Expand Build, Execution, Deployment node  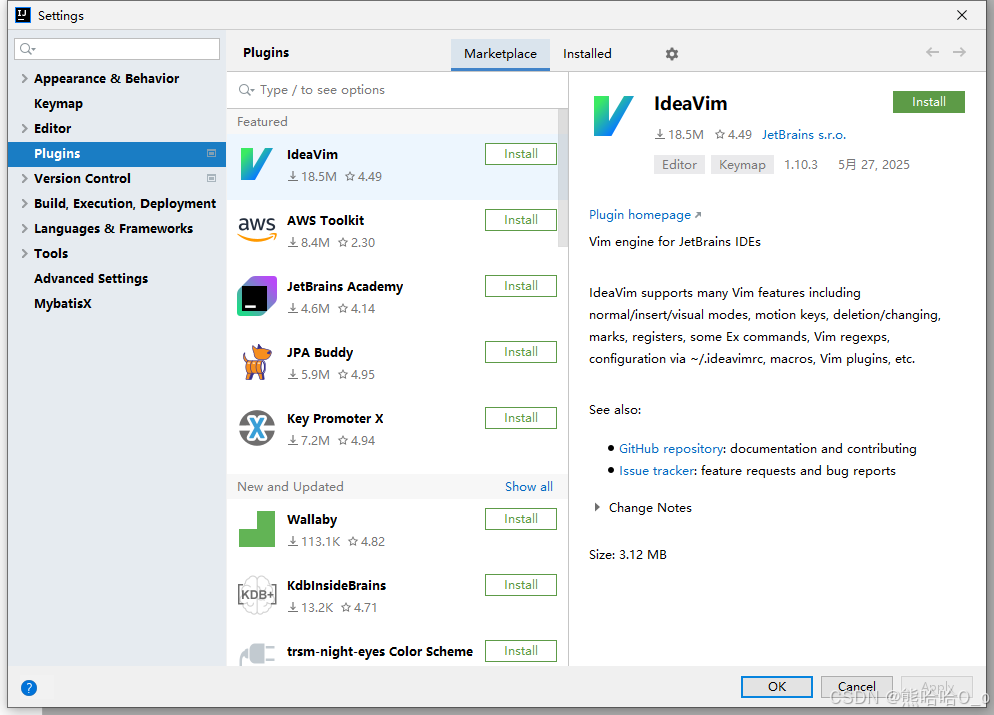click(x=24, y=203)
